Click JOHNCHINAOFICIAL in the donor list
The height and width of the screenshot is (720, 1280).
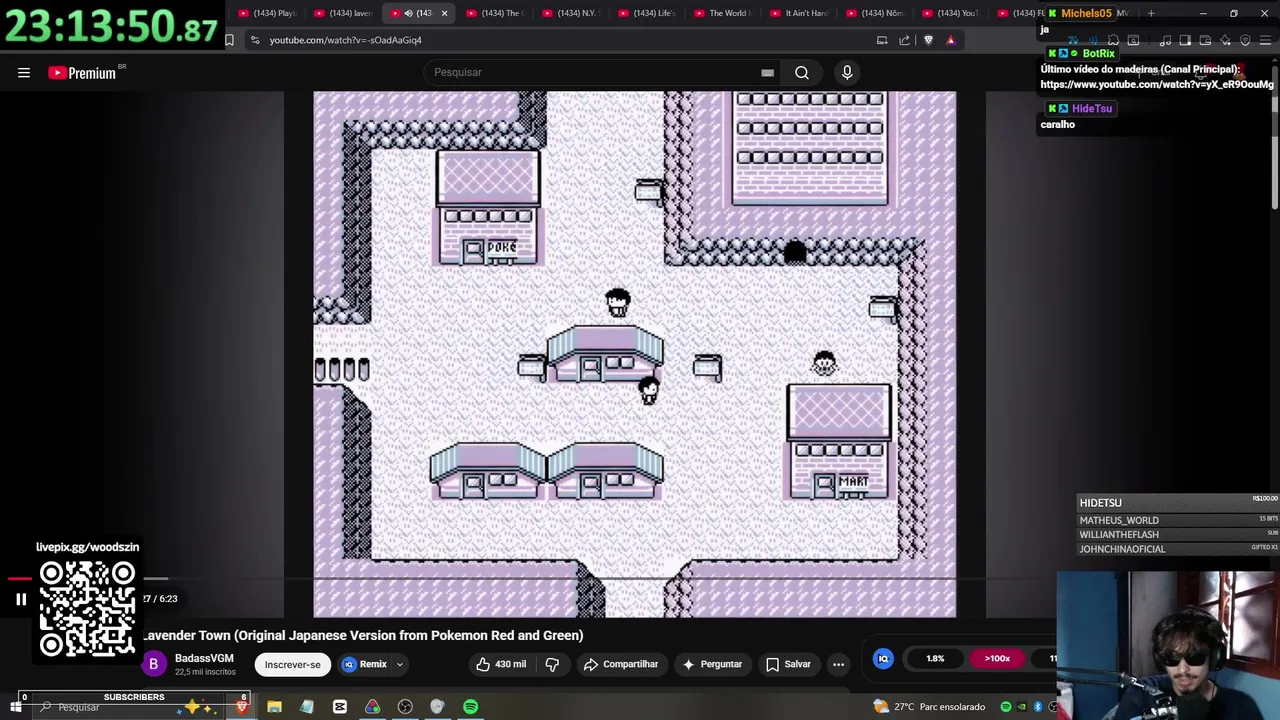click(x=1122, y=549)
